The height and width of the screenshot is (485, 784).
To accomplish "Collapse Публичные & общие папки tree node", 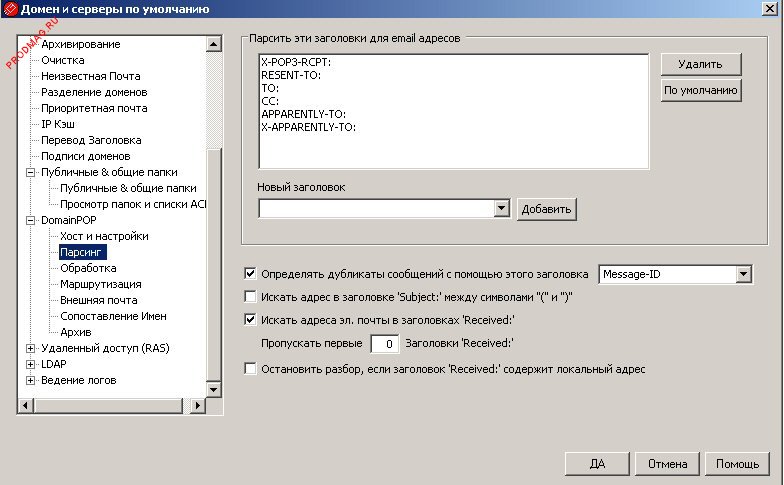I will point(30,172).
